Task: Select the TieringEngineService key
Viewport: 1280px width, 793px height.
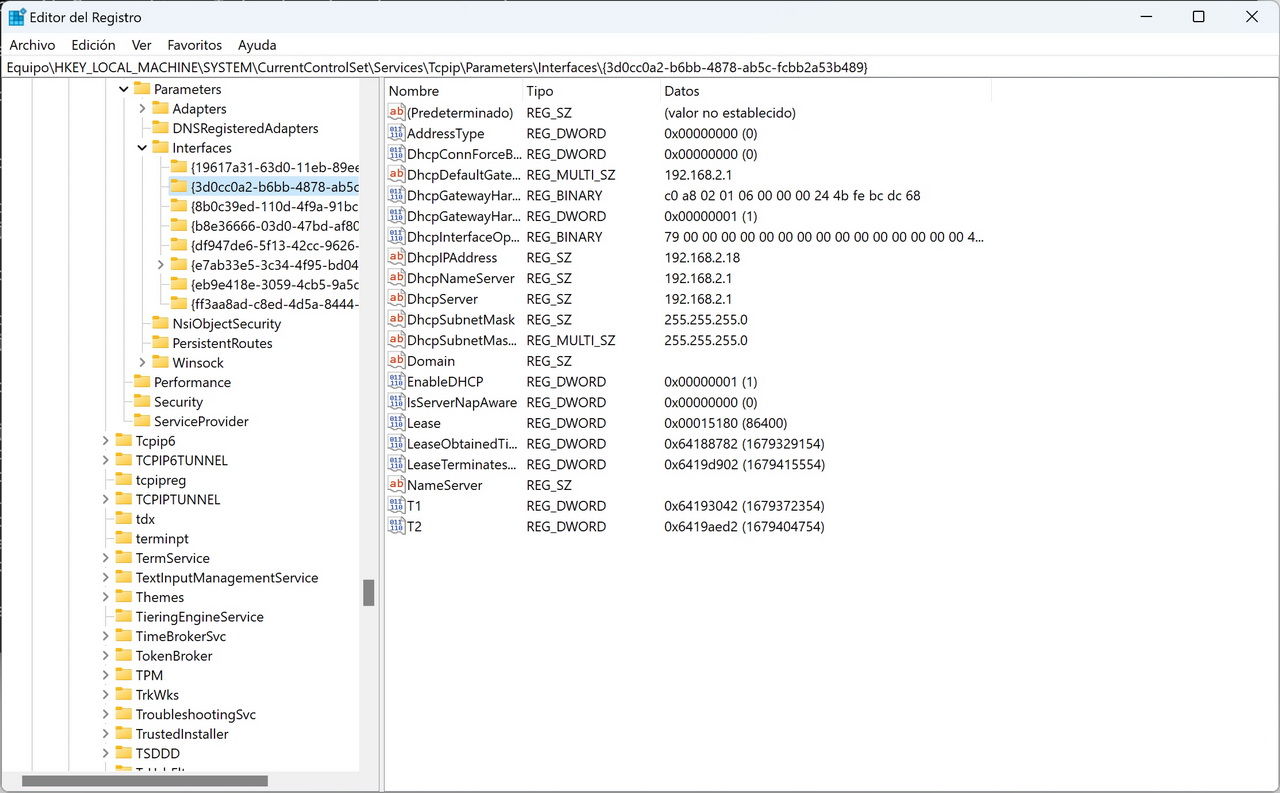Action: 200,617
